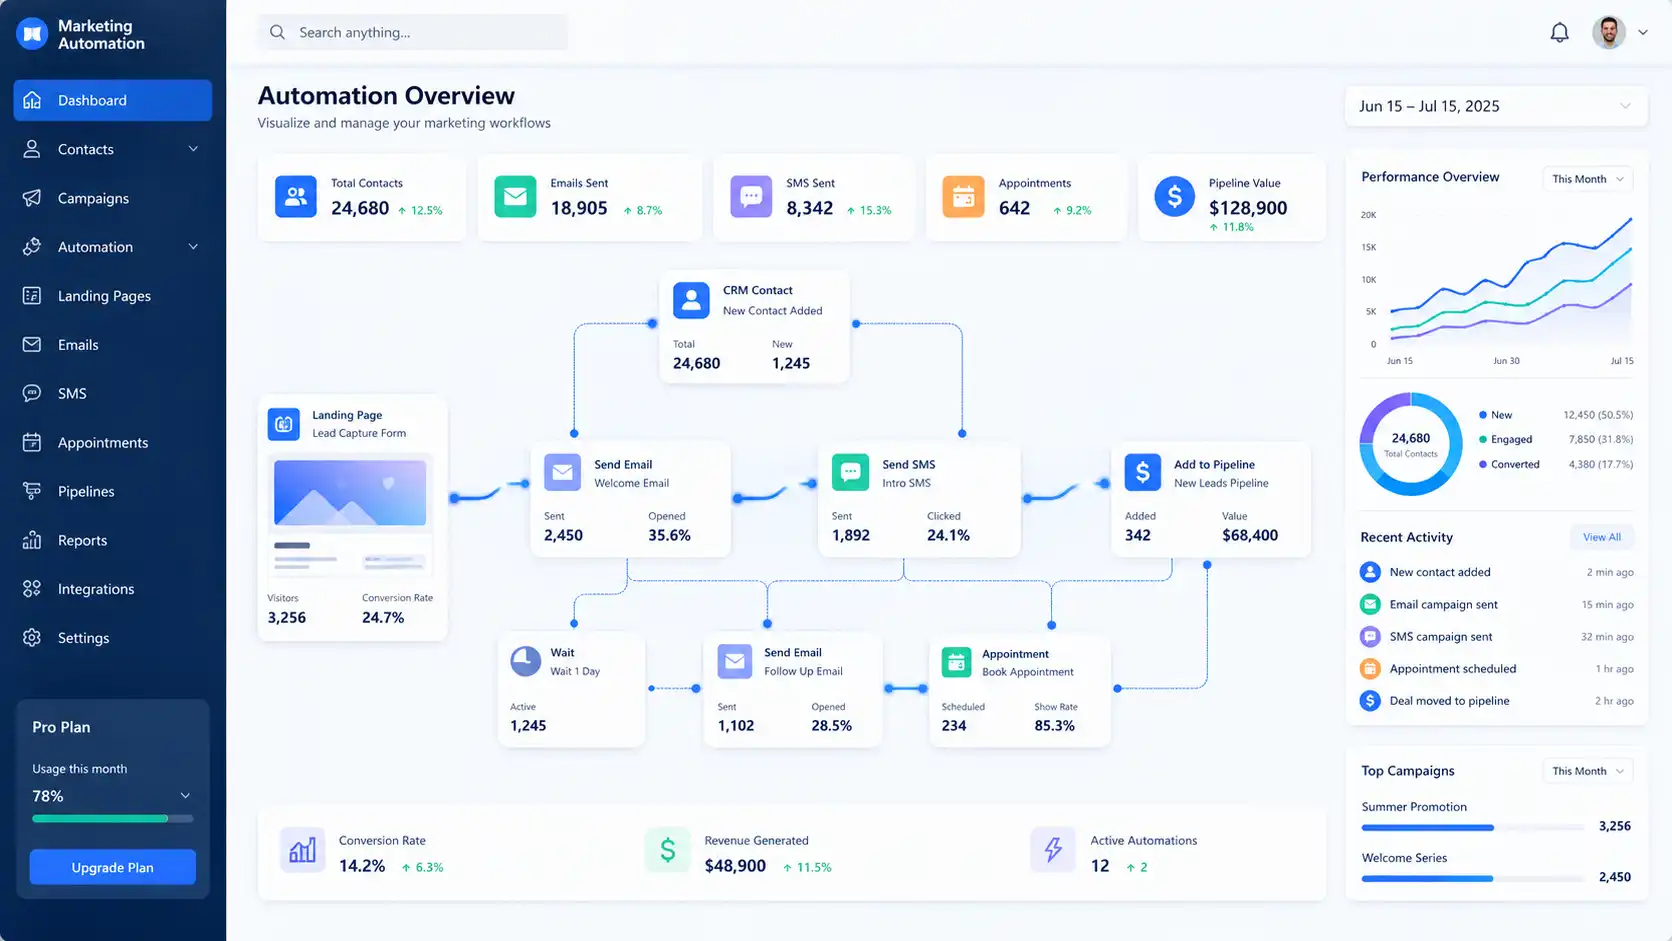Screen dimensions: 1672x941
Task: Open Performance Overview This Month dropdown
Action: [x=1588, y=179]
